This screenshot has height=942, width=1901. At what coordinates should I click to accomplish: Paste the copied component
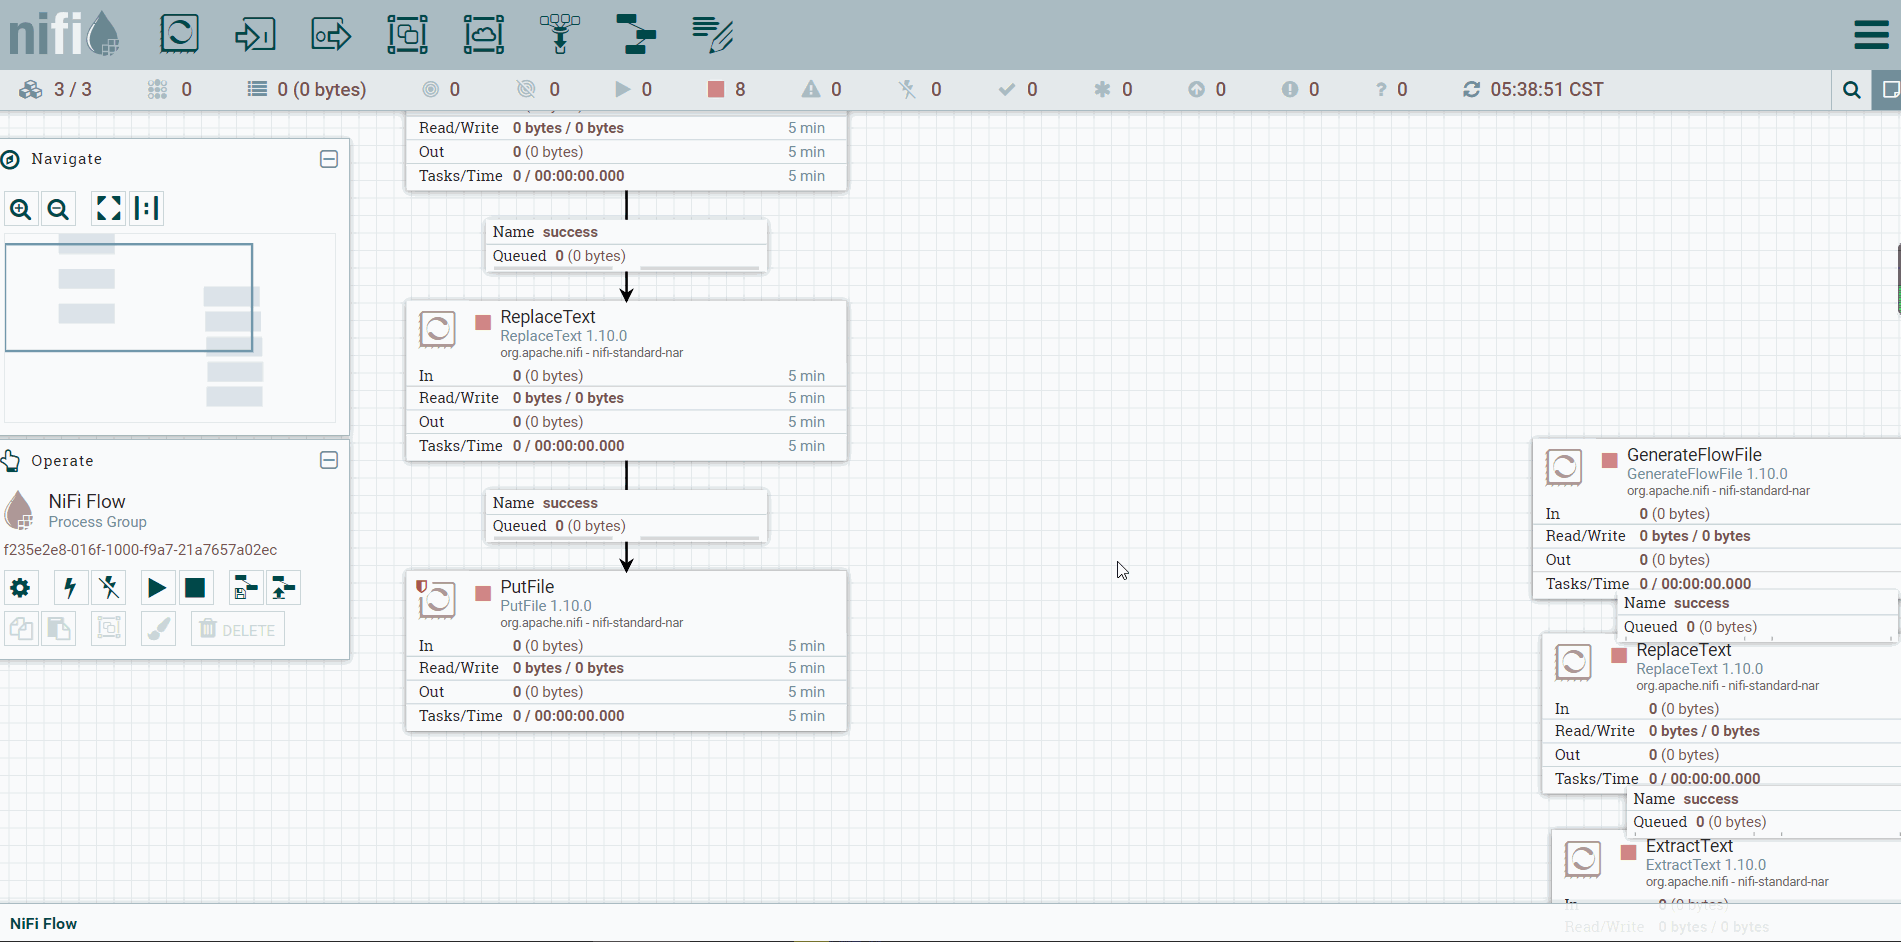(59, 629)
